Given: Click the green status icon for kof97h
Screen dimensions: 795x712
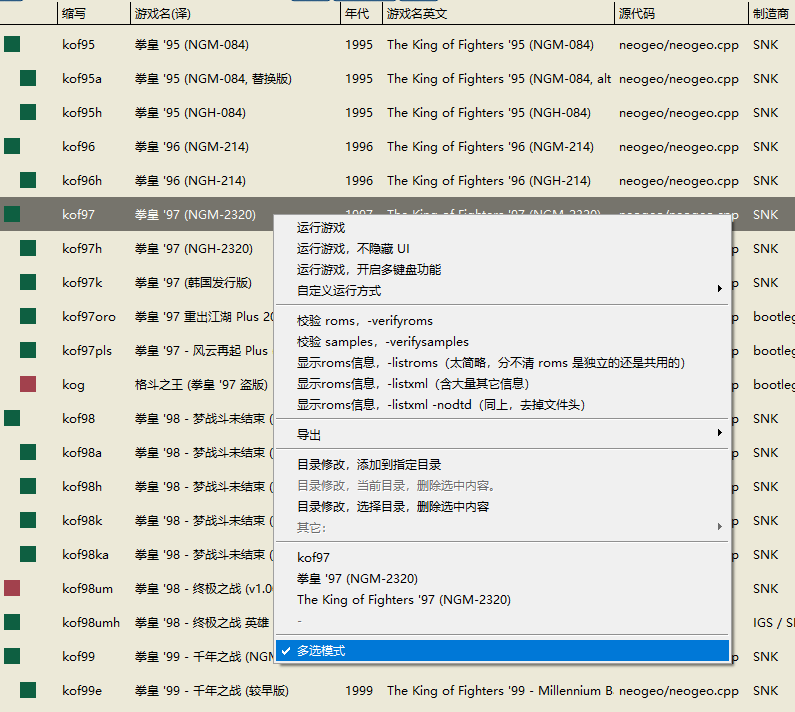Looking at the screenshot, I should [28, 248].
